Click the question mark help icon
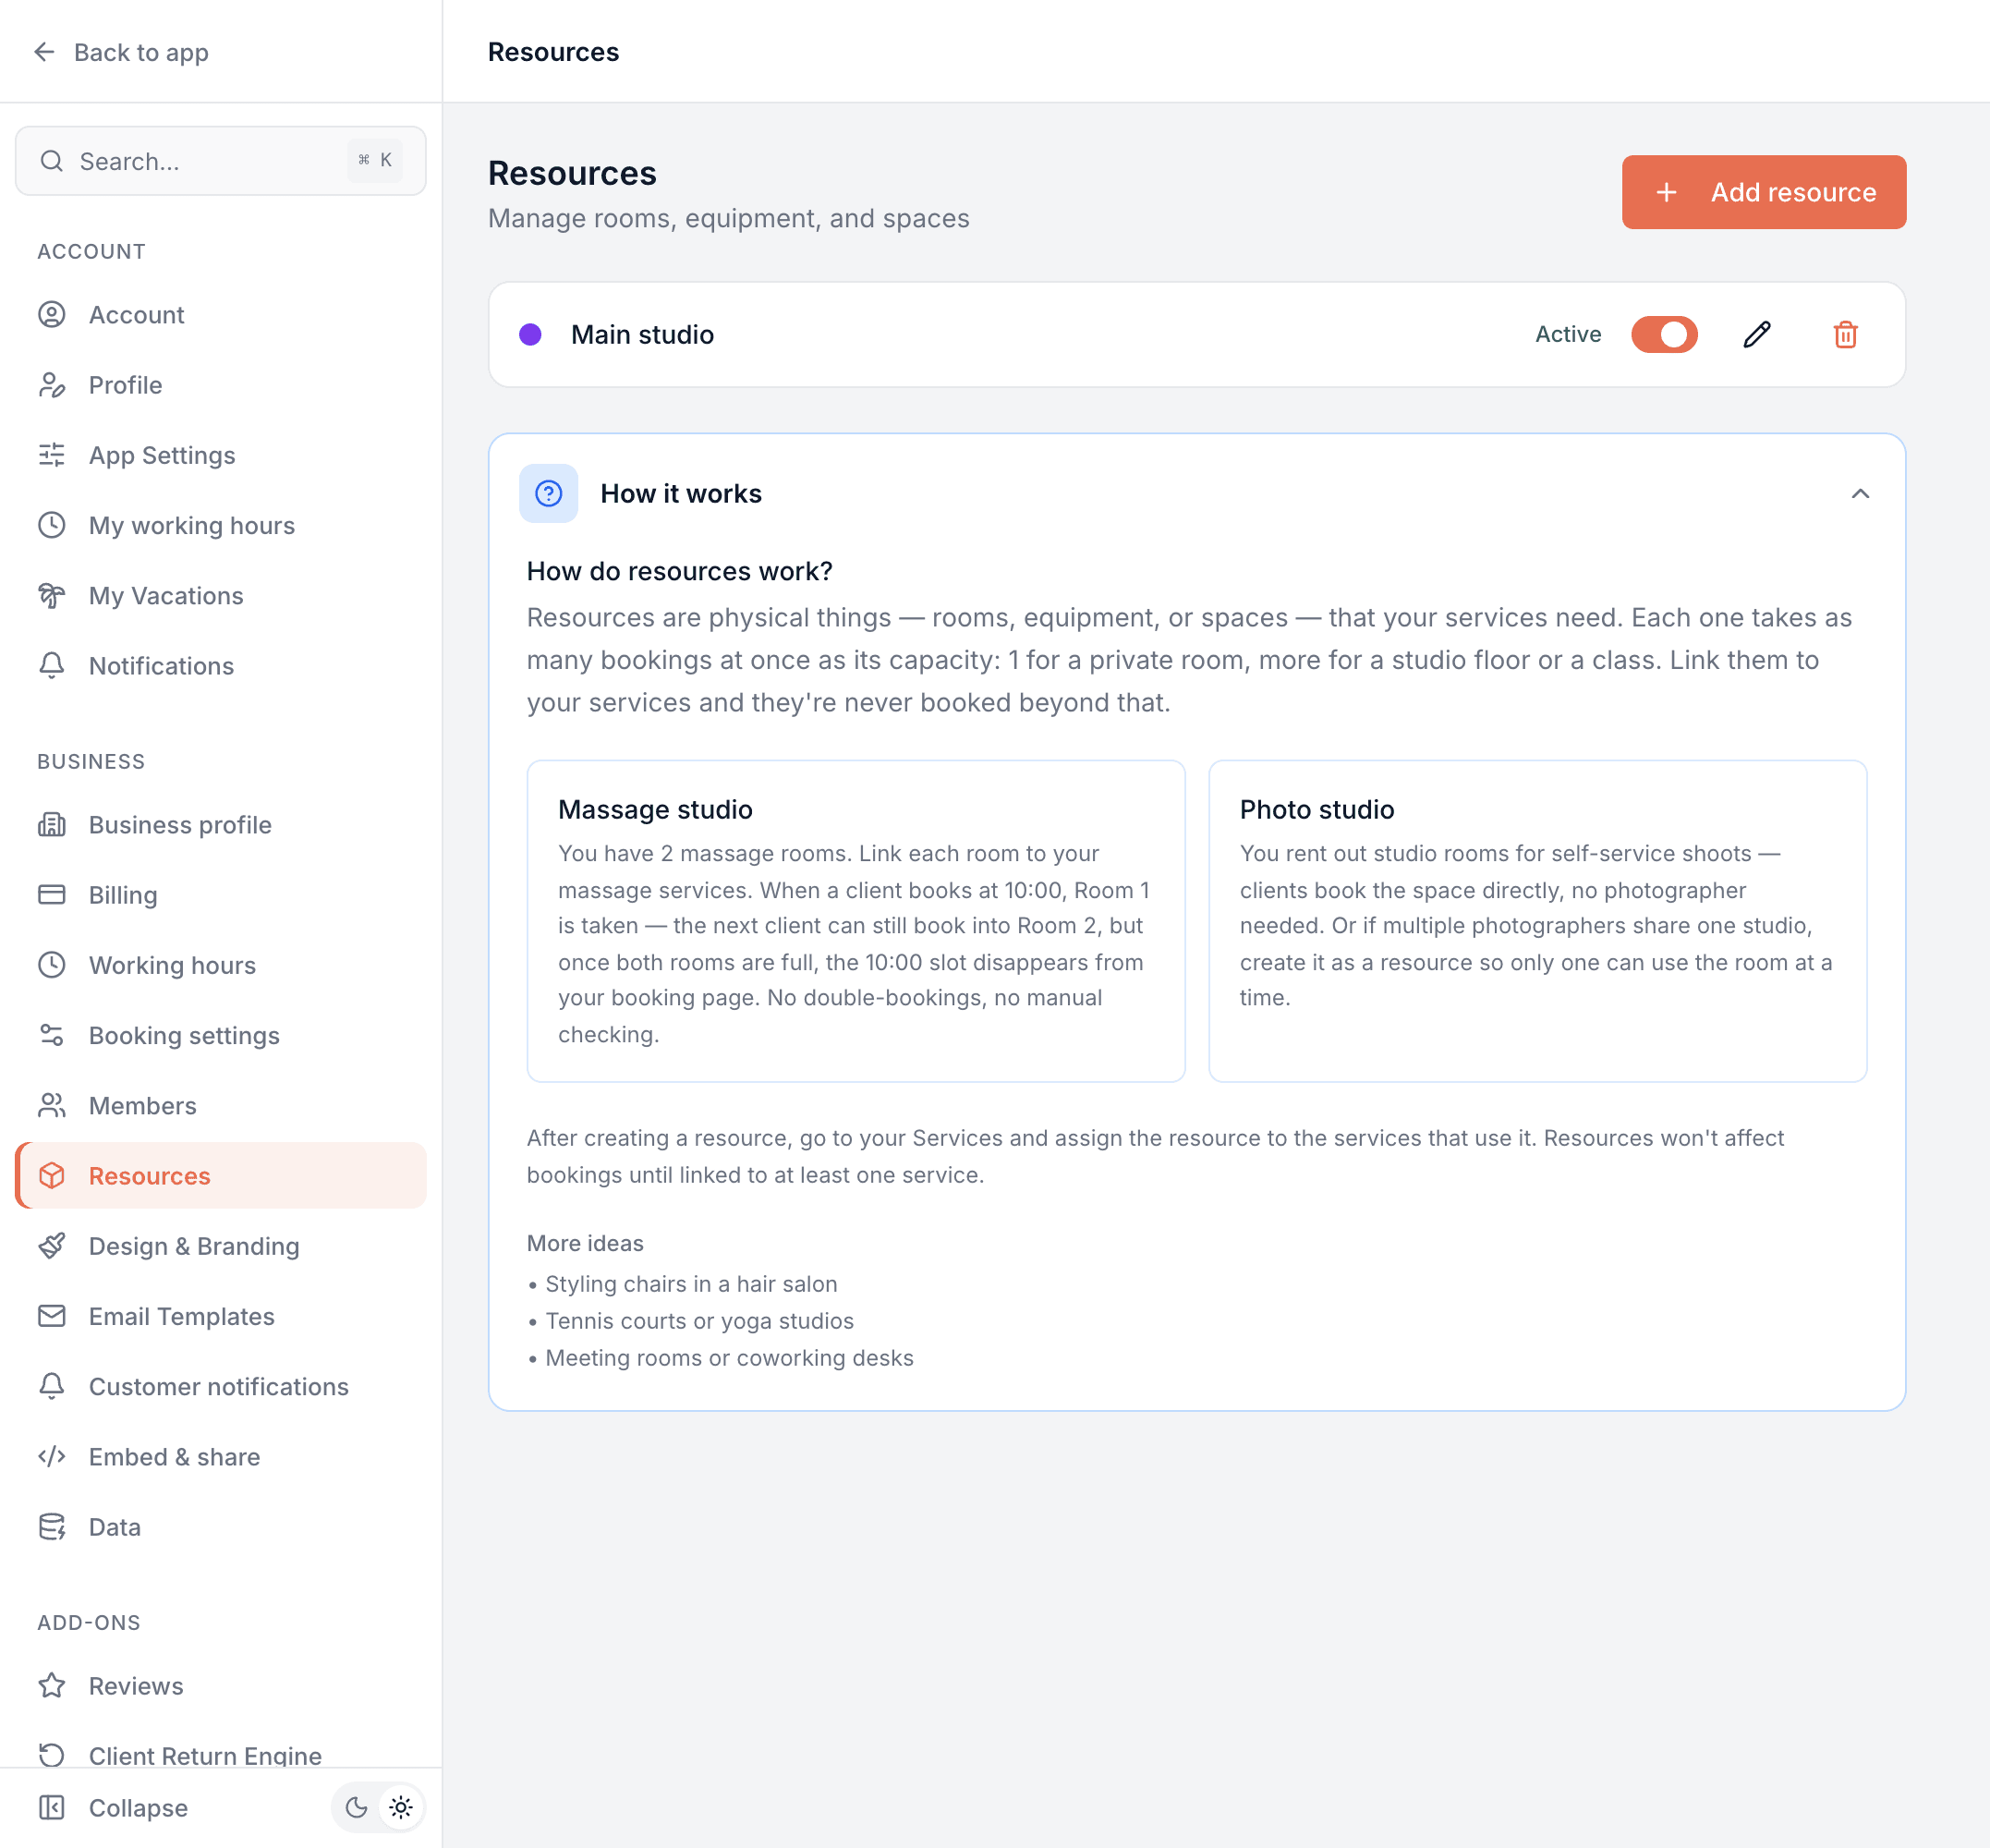The width and height of the screenshot is (1990, 1848). (548, 493)
